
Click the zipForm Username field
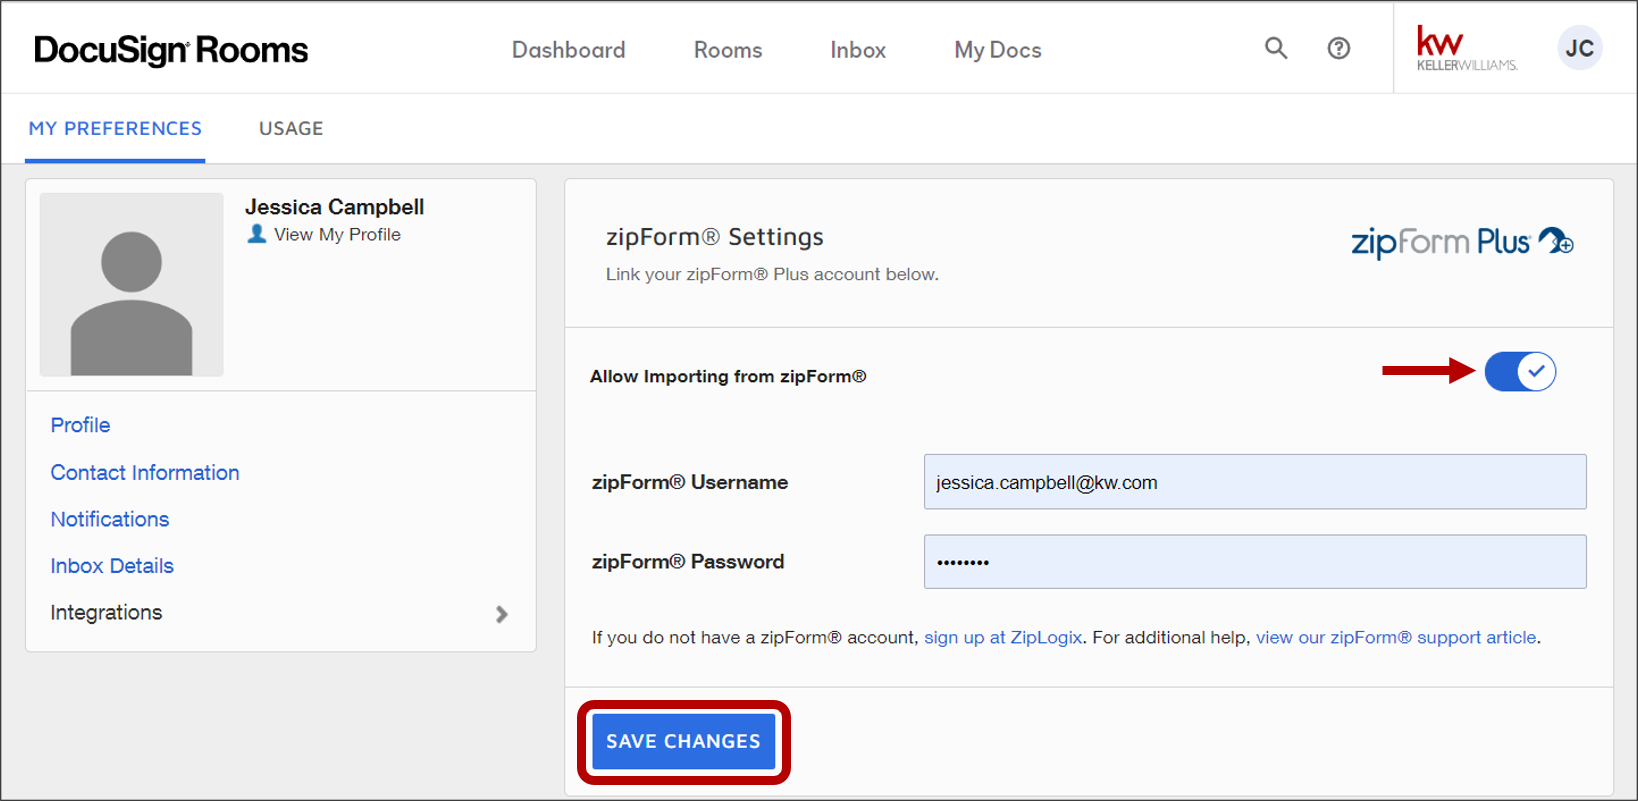(x=1255, y=482)
